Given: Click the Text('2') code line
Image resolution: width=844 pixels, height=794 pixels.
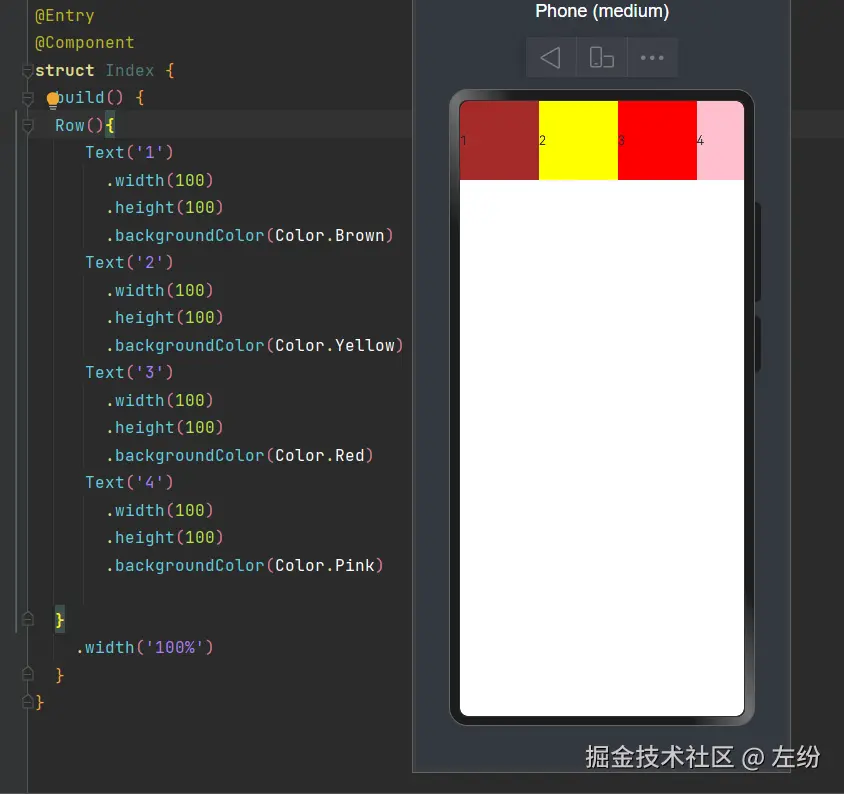Looking at the screenshot, I should (129, 262).
